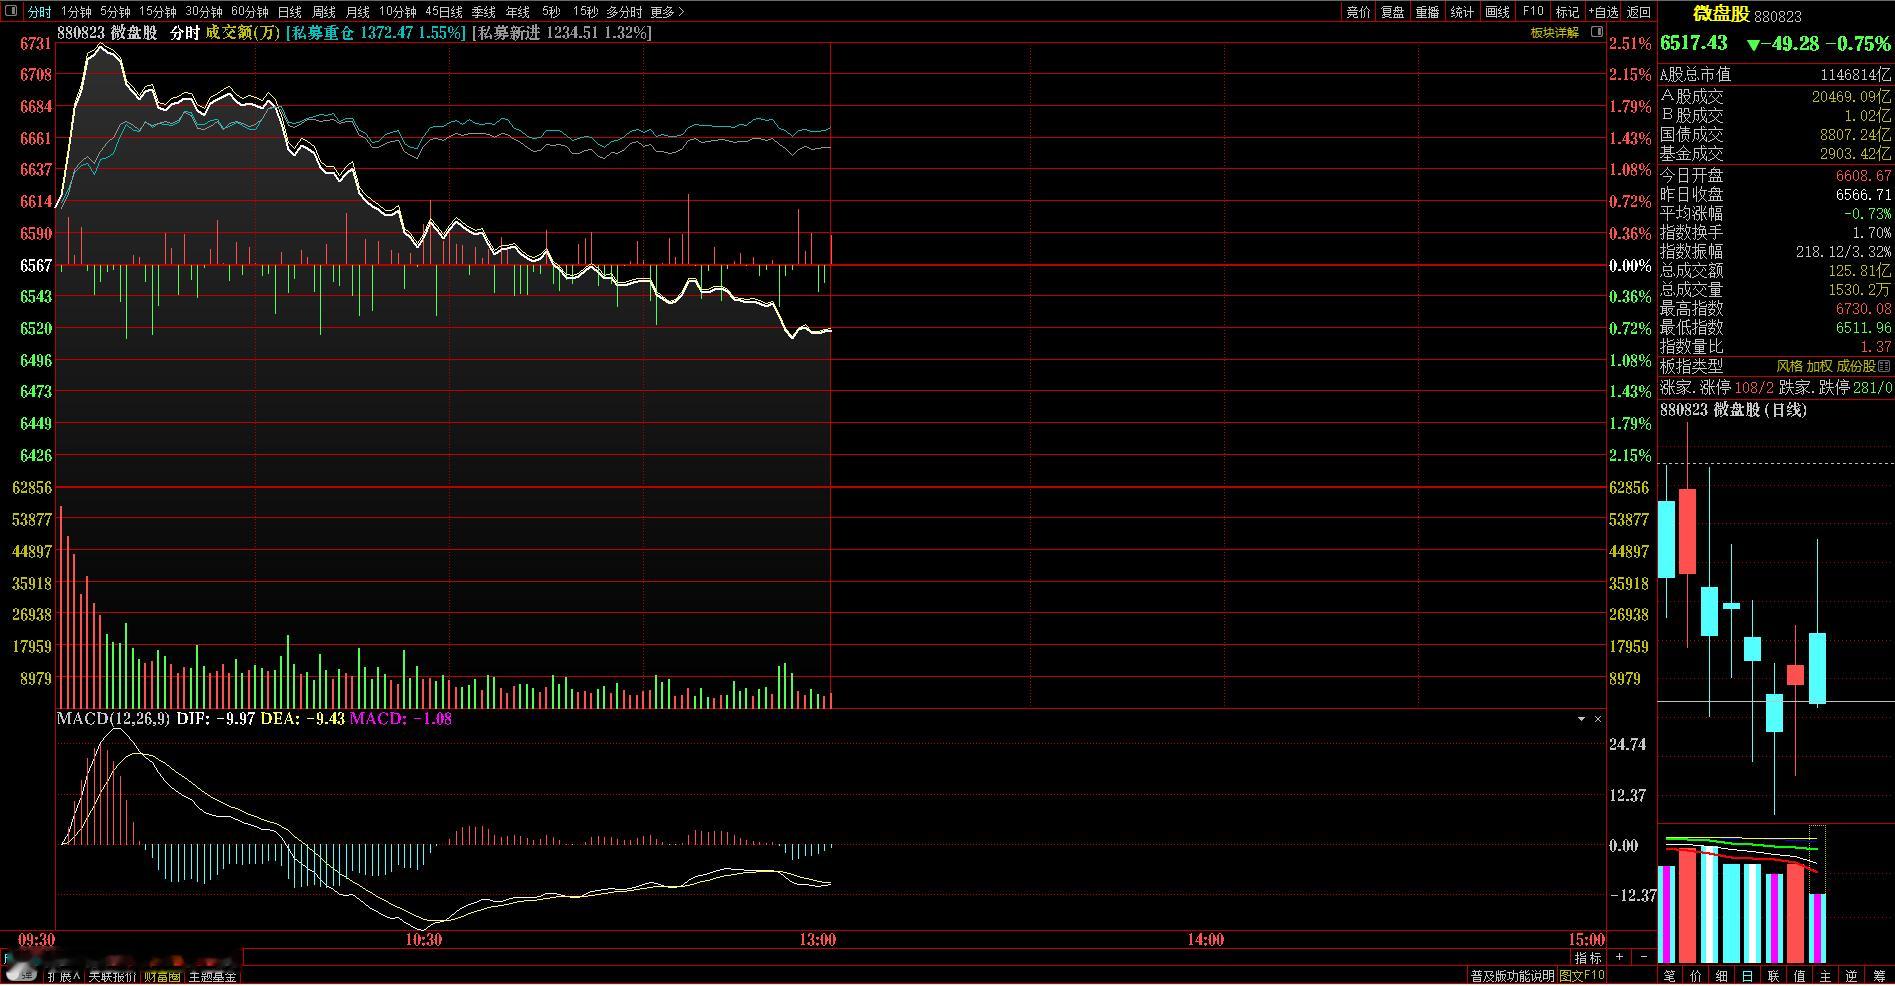
Task: Open the 统计 statistics button
Action: coord(1462,12)
